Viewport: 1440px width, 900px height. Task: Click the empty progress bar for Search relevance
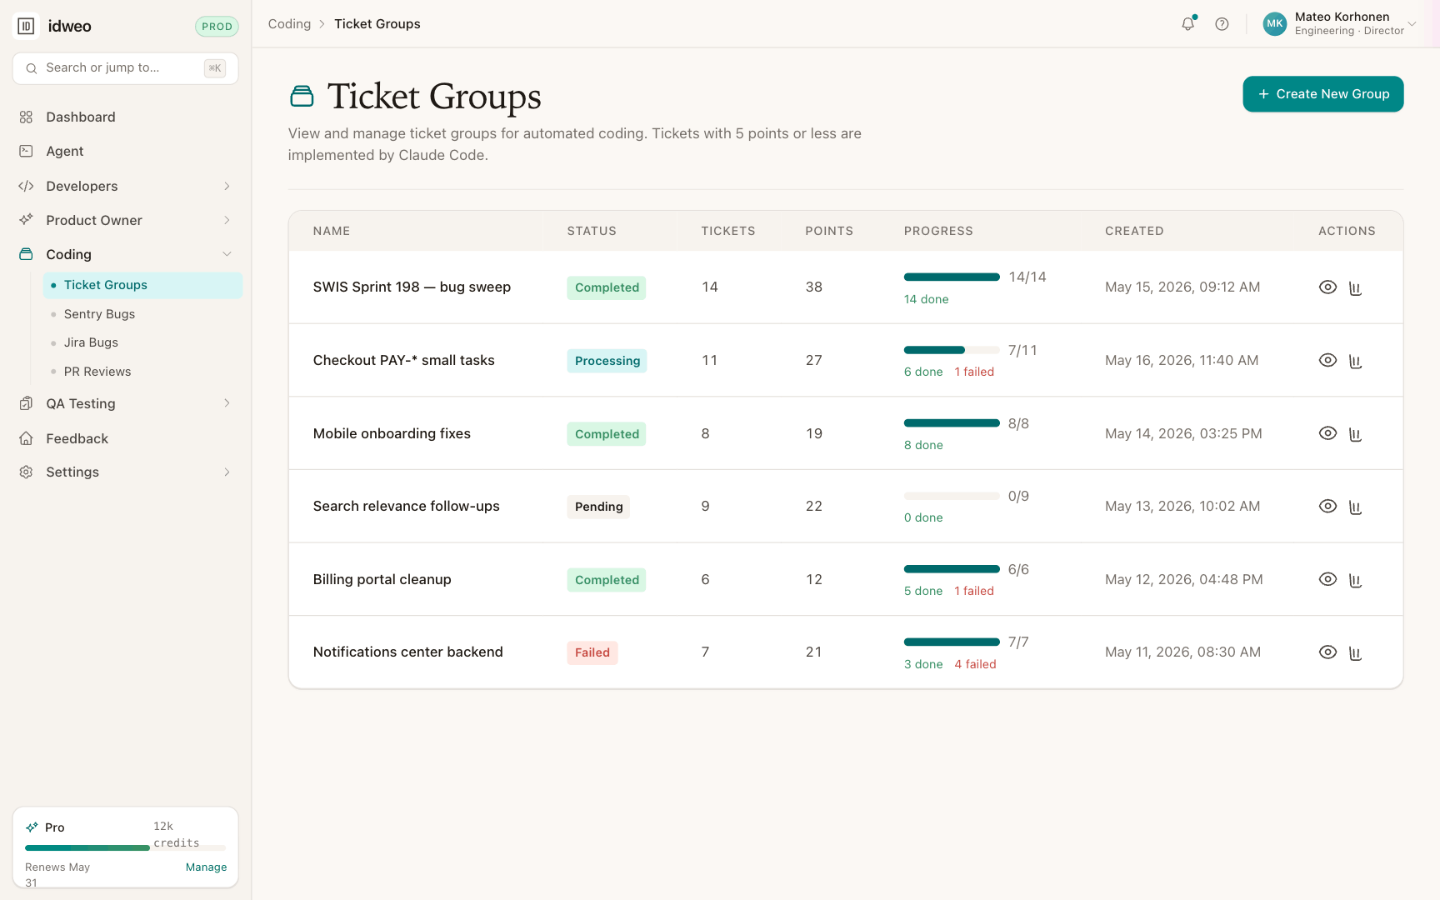coord(951,496)
